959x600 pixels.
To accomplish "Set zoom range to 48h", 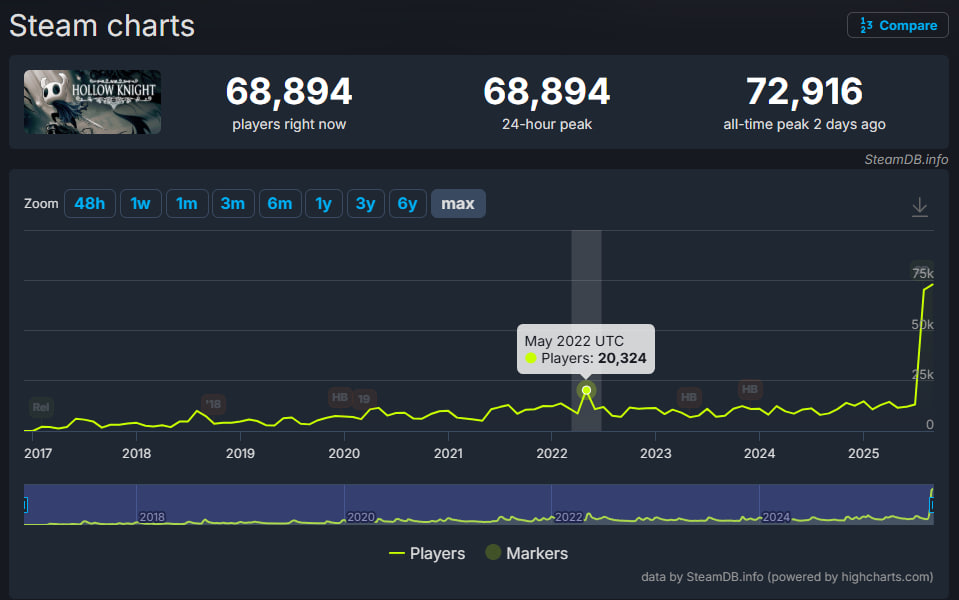I will pos(89,204).
